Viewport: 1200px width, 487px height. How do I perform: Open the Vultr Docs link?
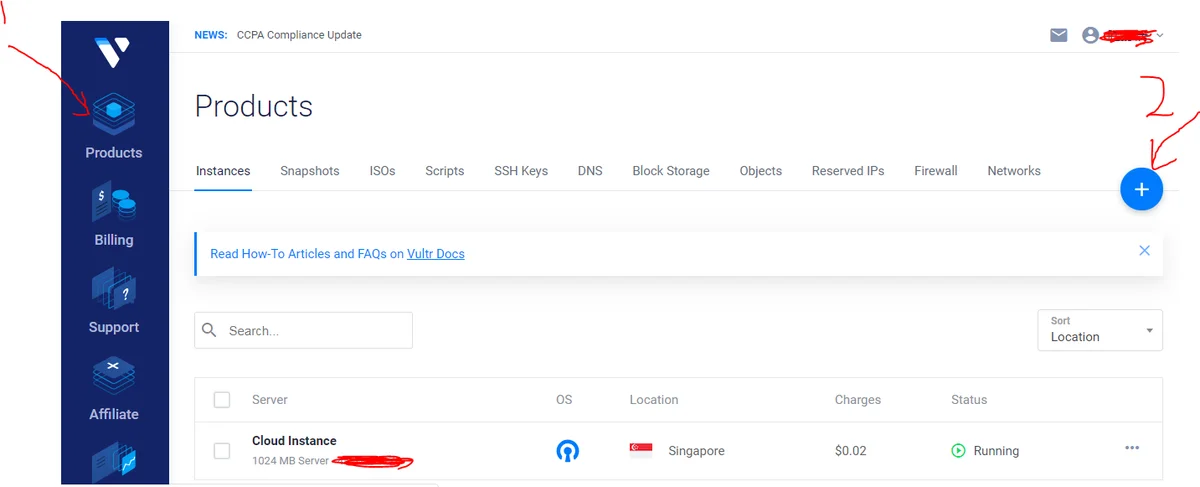pos(436,254)
